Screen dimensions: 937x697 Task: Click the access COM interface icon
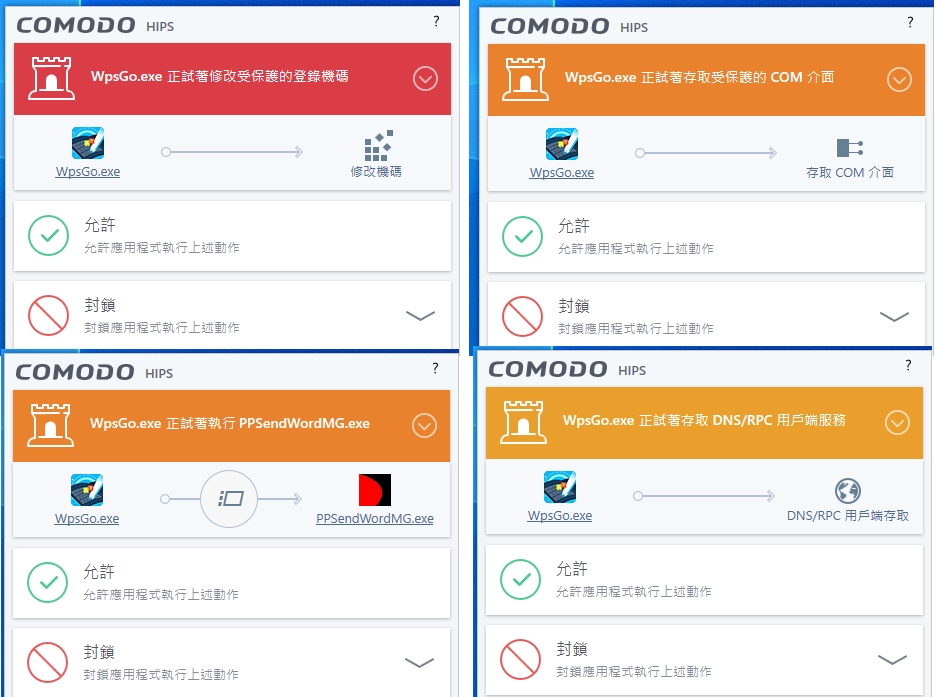point(849,147)
